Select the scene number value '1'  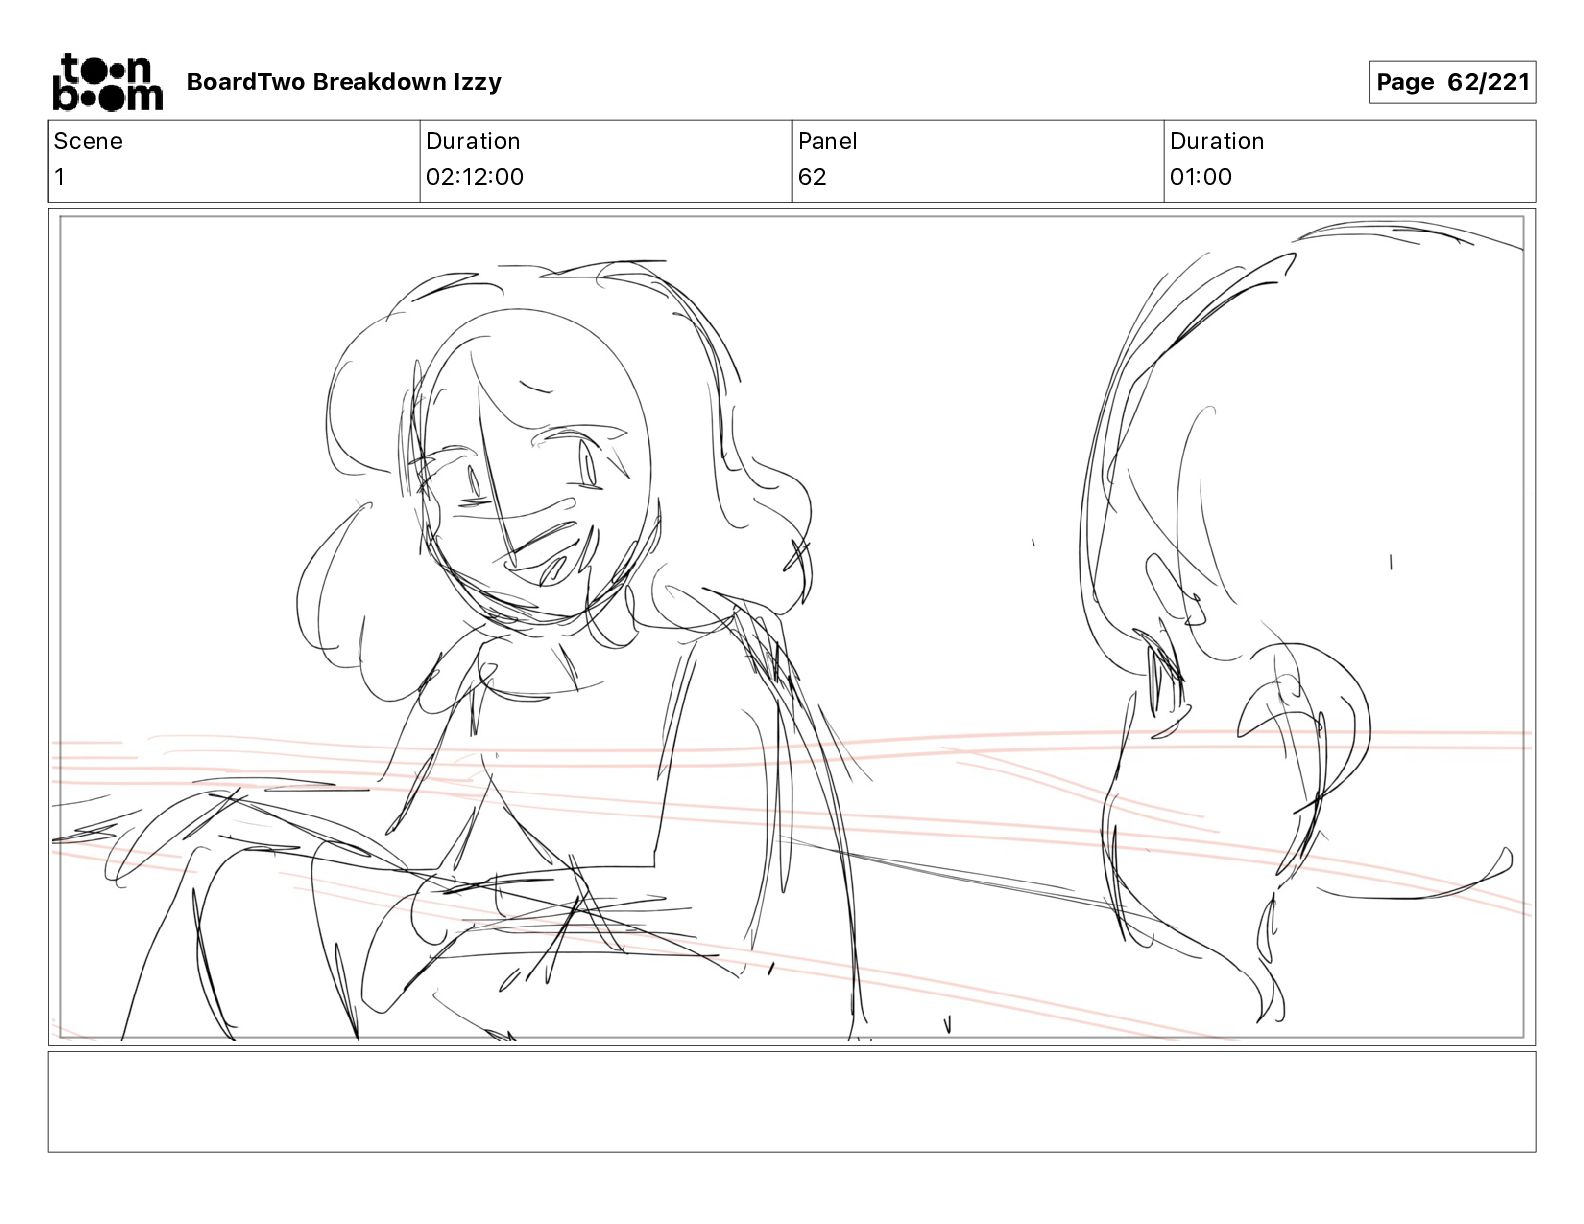click(59, 177)
